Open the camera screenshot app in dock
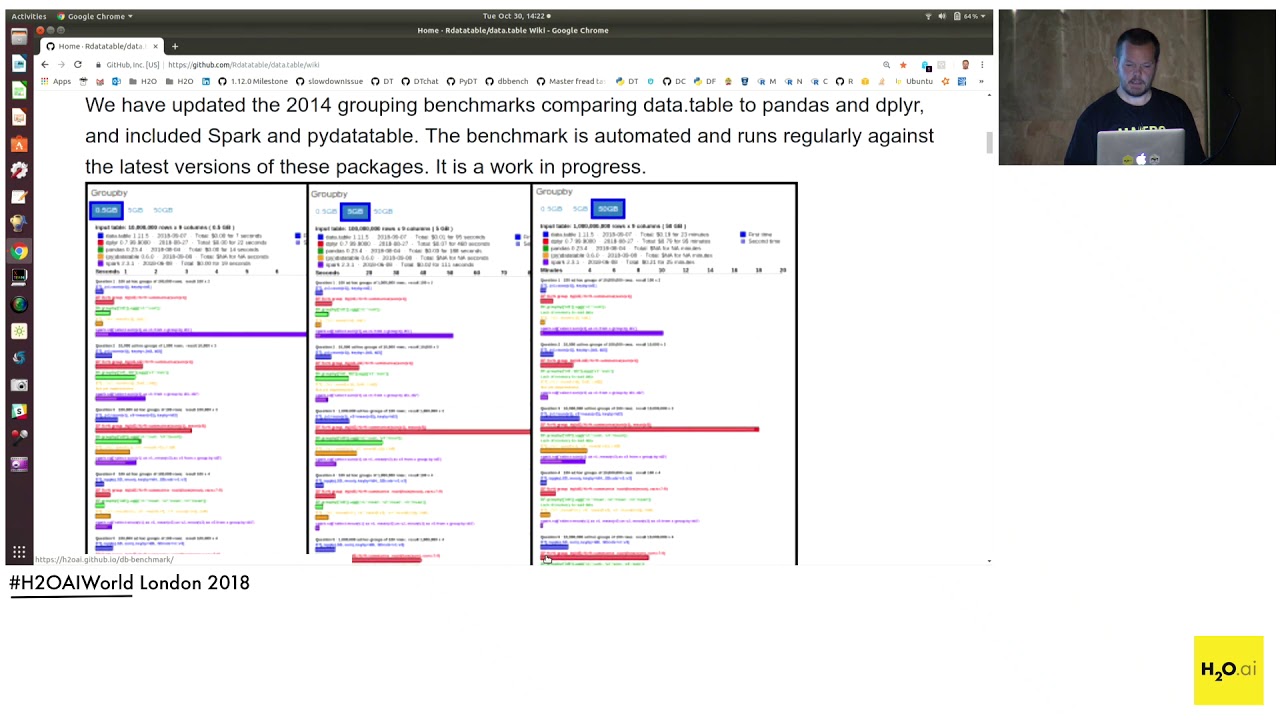 (19, 384)
